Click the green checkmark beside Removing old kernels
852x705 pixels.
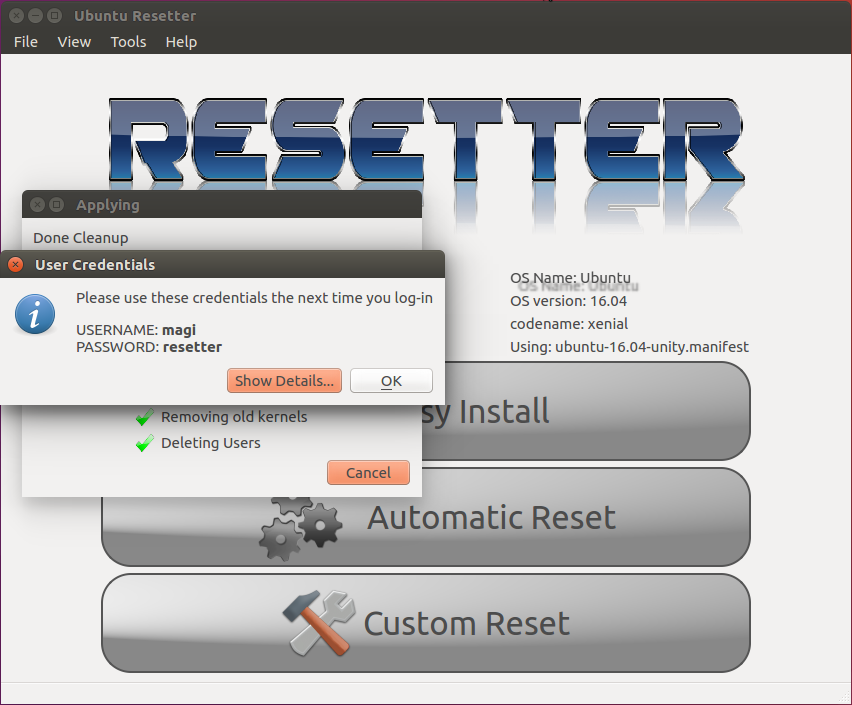tap(145, 417)
